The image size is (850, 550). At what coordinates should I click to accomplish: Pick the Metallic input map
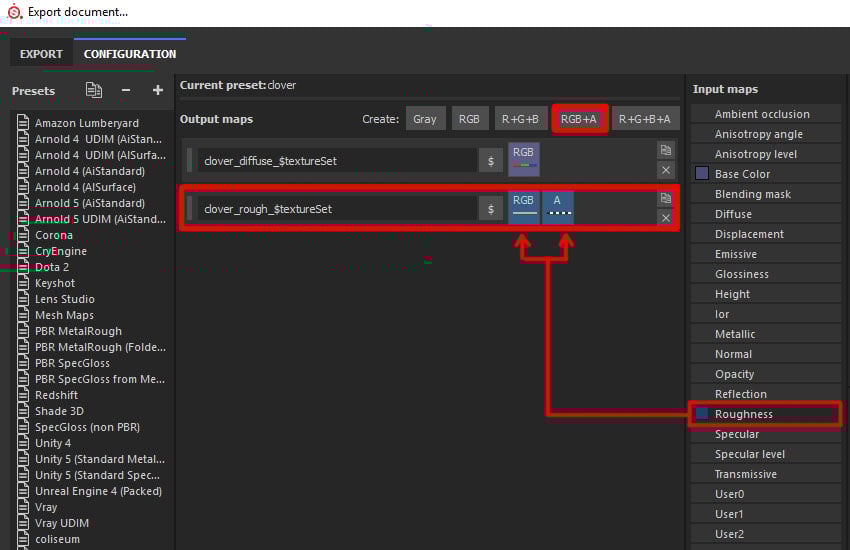(766, 334)
